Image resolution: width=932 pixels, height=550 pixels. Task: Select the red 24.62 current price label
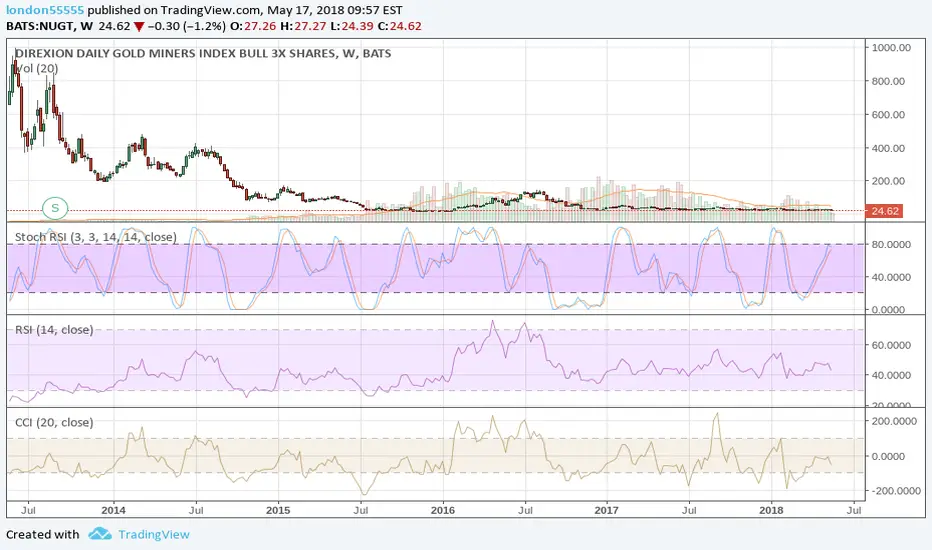(884, 211)
